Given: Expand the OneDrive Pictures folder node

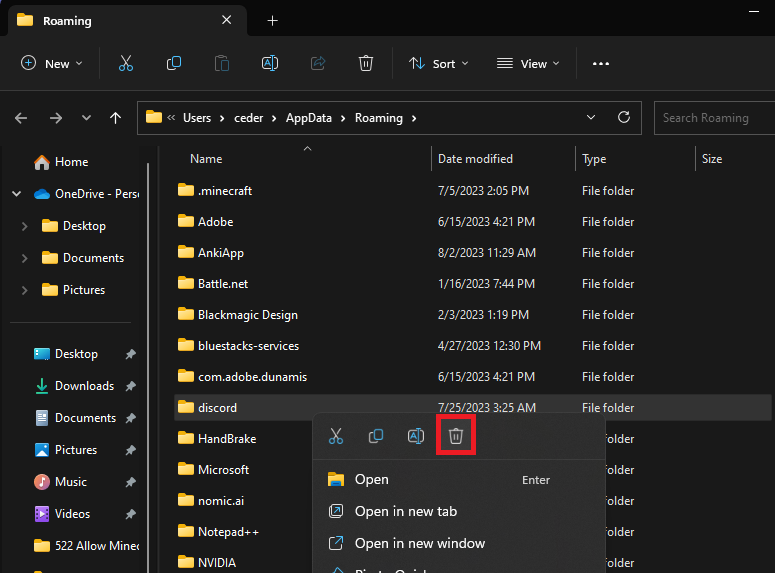Looking at the screenshot, I should pos(24,290).
